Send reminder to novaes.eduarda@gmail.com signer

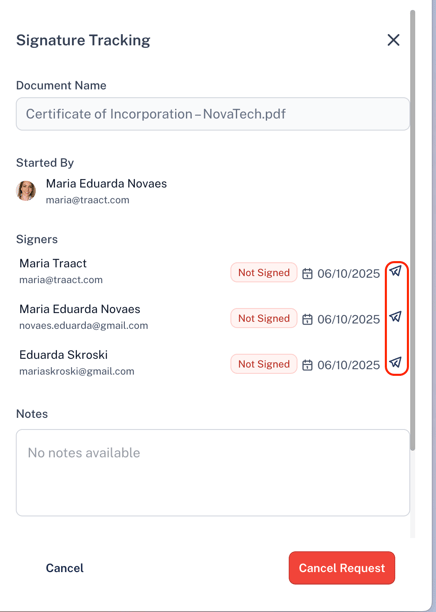click(396, 316)
